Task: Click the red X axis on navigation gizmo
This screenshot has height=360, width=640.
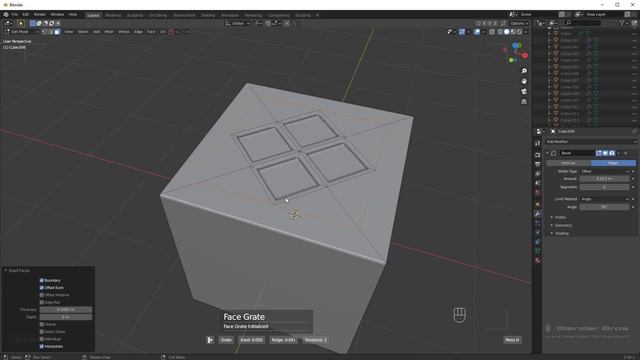Action: pos(525,56)
